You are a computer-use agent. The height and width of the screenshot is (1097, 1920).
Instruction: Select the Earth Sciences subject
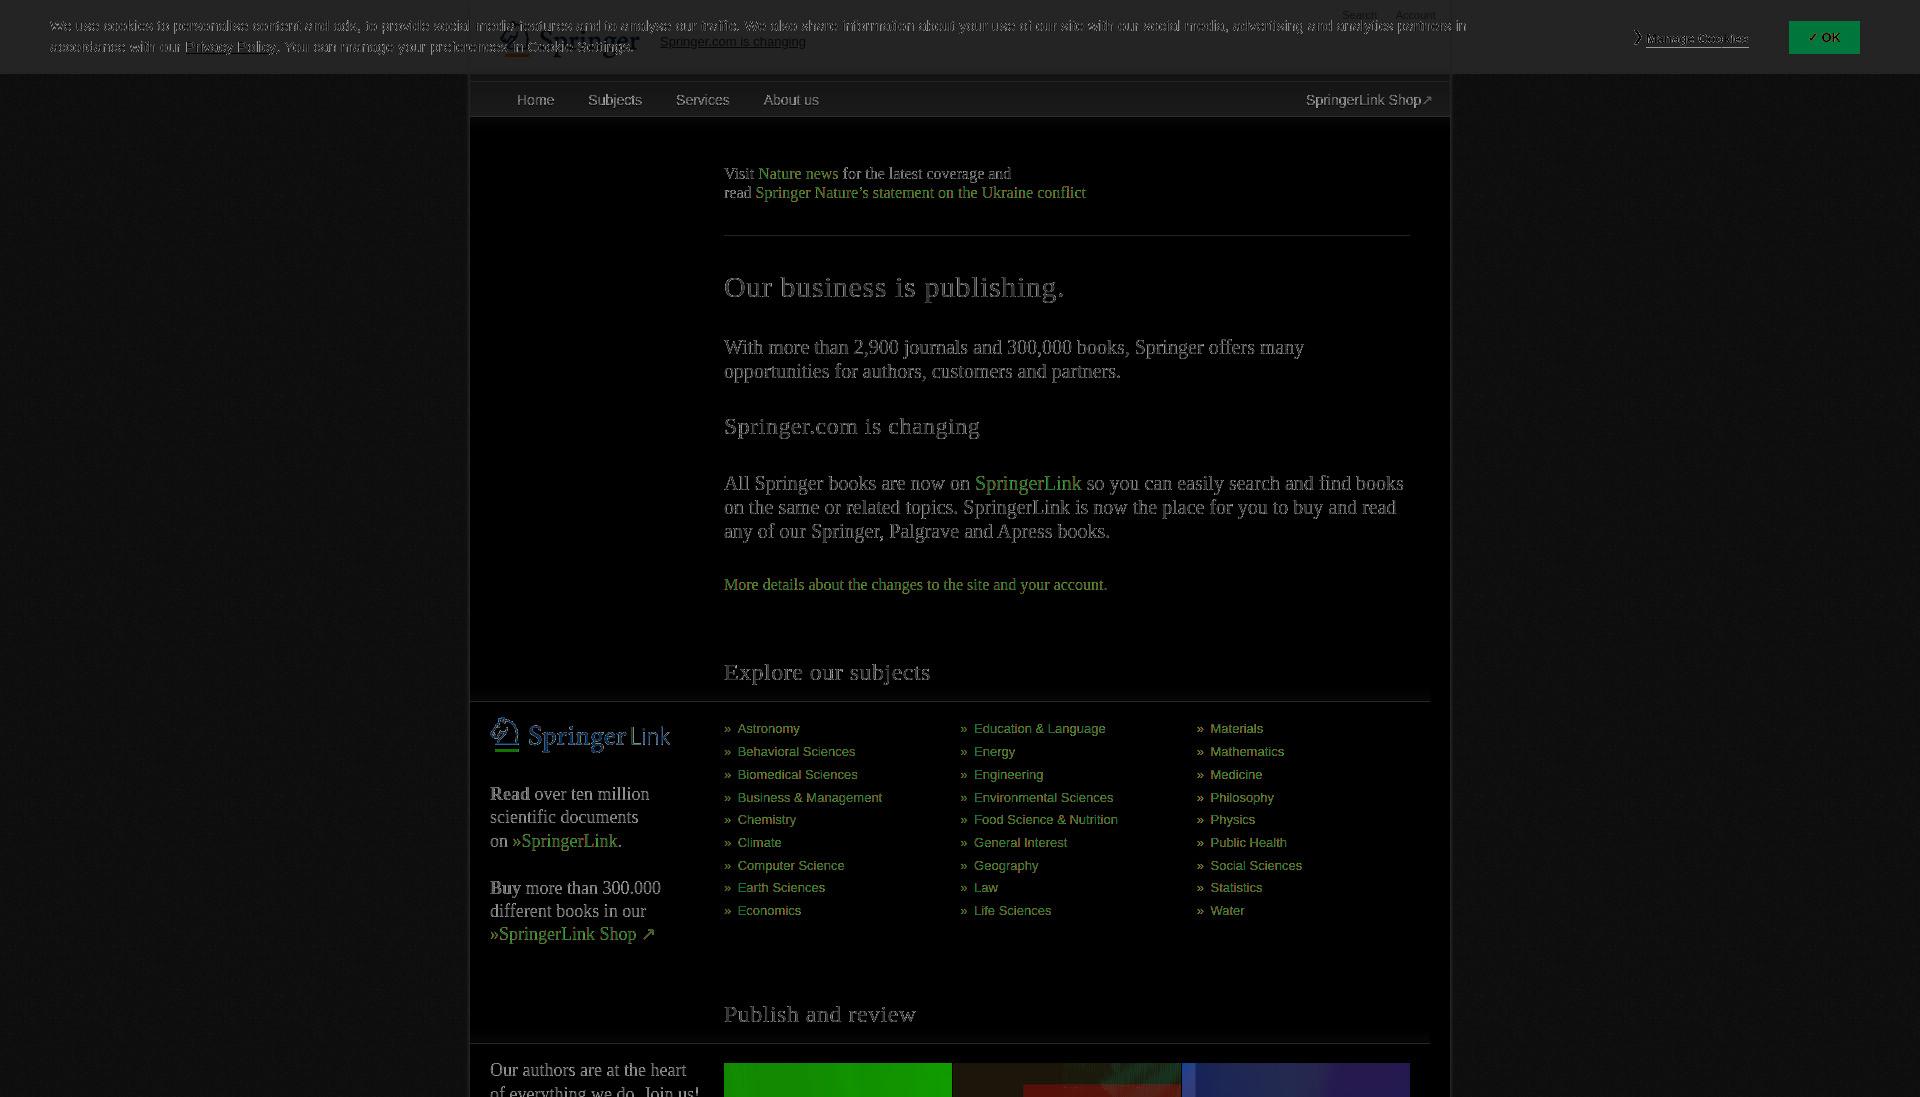(781, 888)
